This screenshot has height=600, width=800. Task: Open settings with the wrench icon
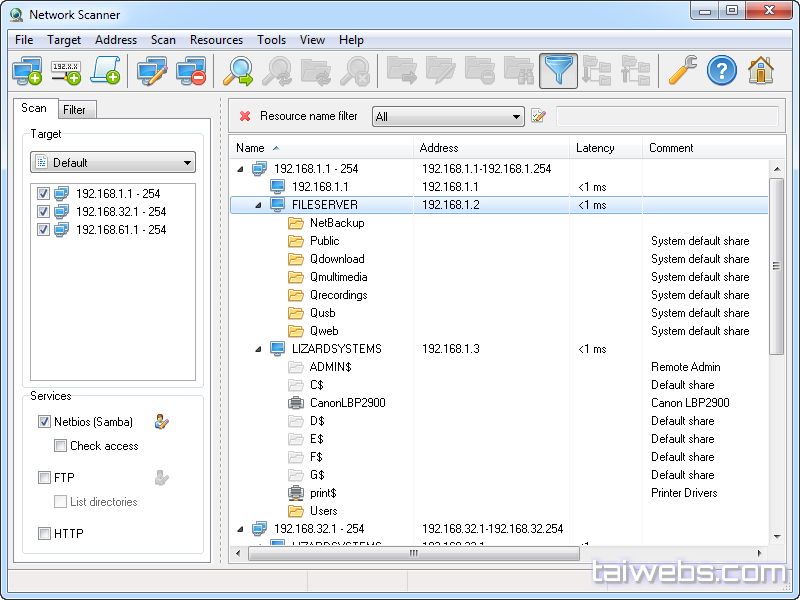click(x=683, y=71)
